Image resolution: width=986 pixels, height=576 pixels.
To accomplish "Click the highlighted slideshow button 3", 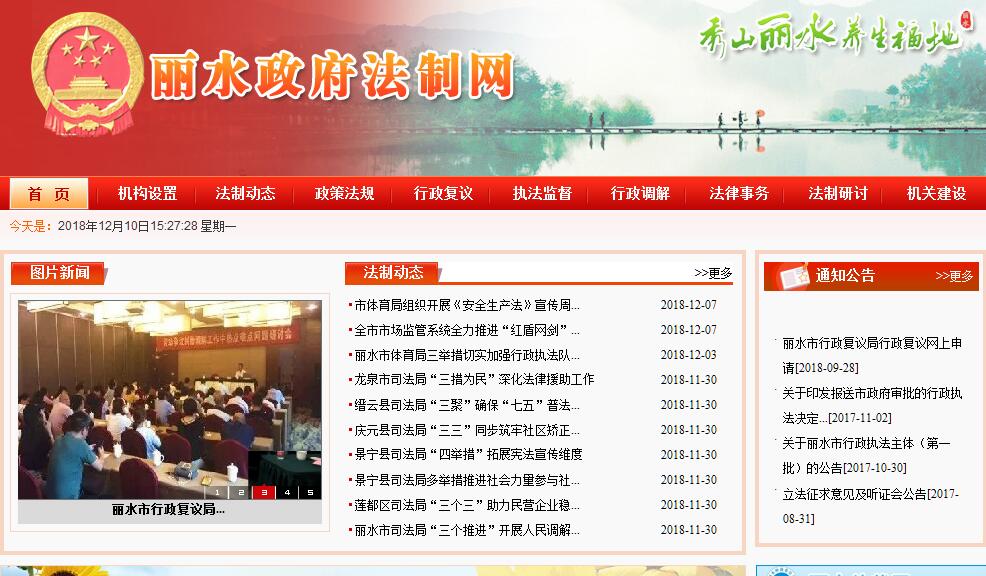I will [x=264, y=492].
